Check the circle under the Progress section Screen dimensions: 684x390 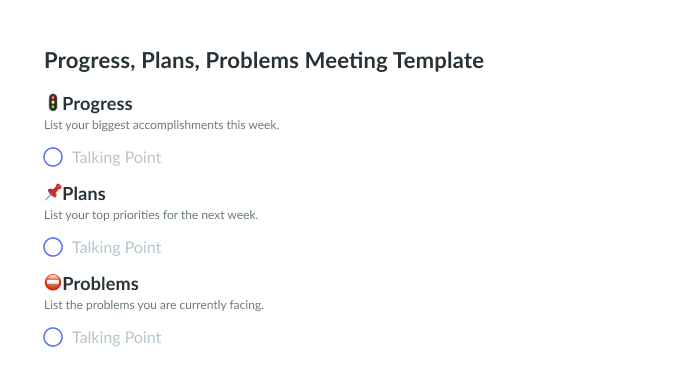pos(53,157)
